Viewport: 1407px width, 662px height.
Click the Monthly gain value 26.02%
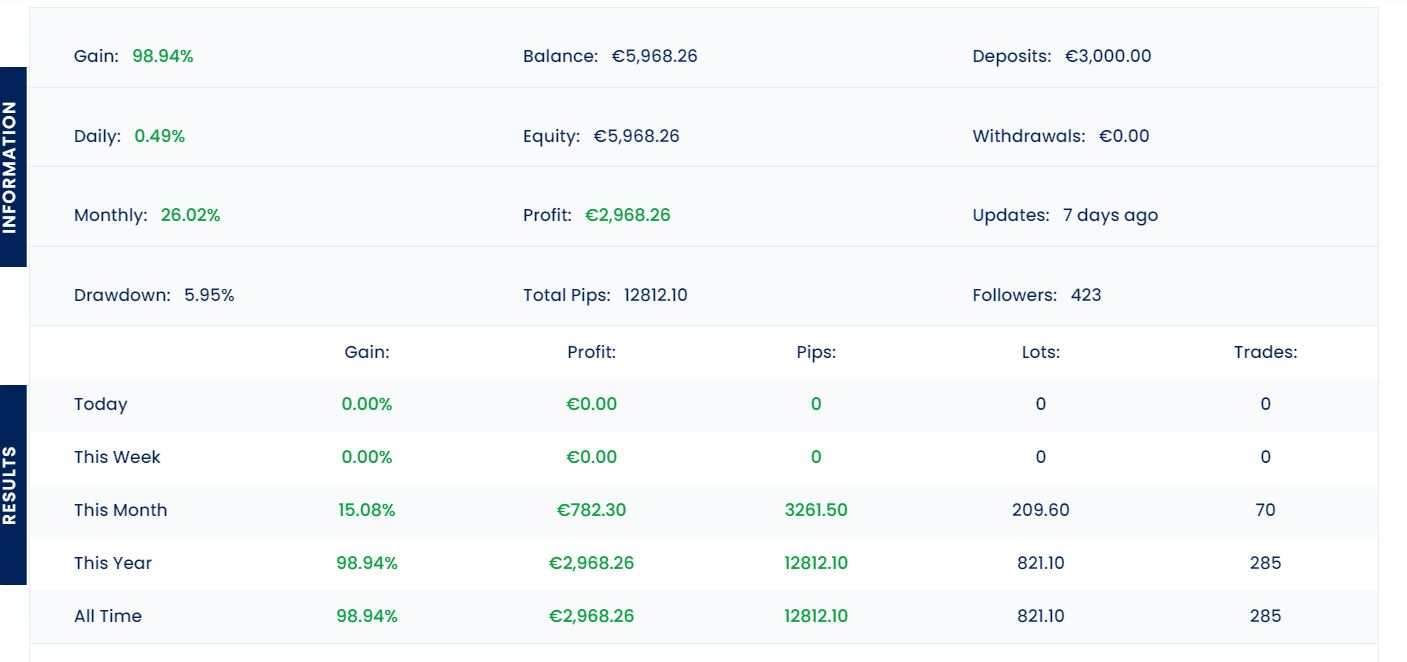pos(190,215)
